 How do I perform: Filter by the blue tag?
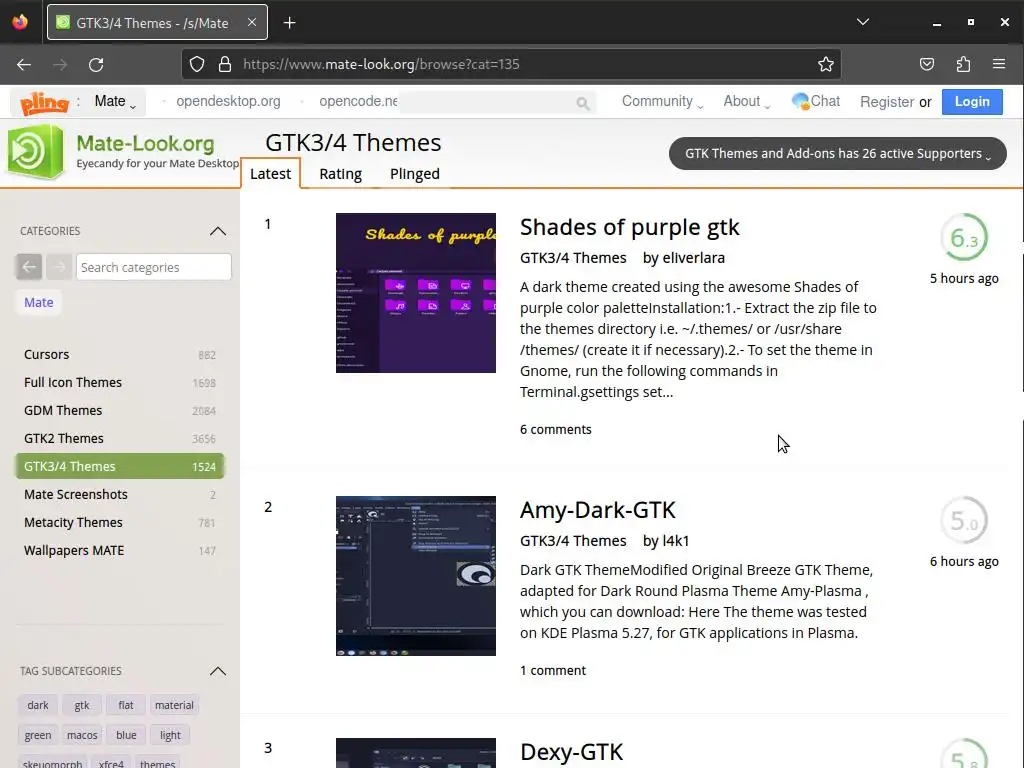click(x=126, y=735)
